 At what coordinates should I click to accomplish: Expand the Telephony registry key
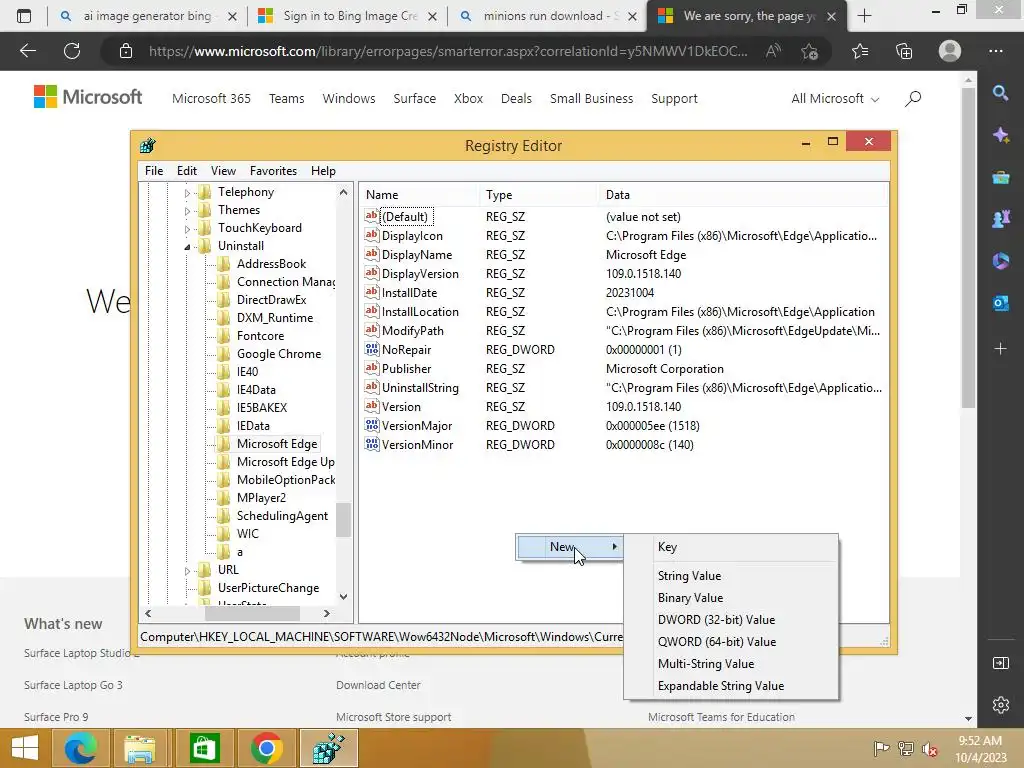tap(187, 193)
